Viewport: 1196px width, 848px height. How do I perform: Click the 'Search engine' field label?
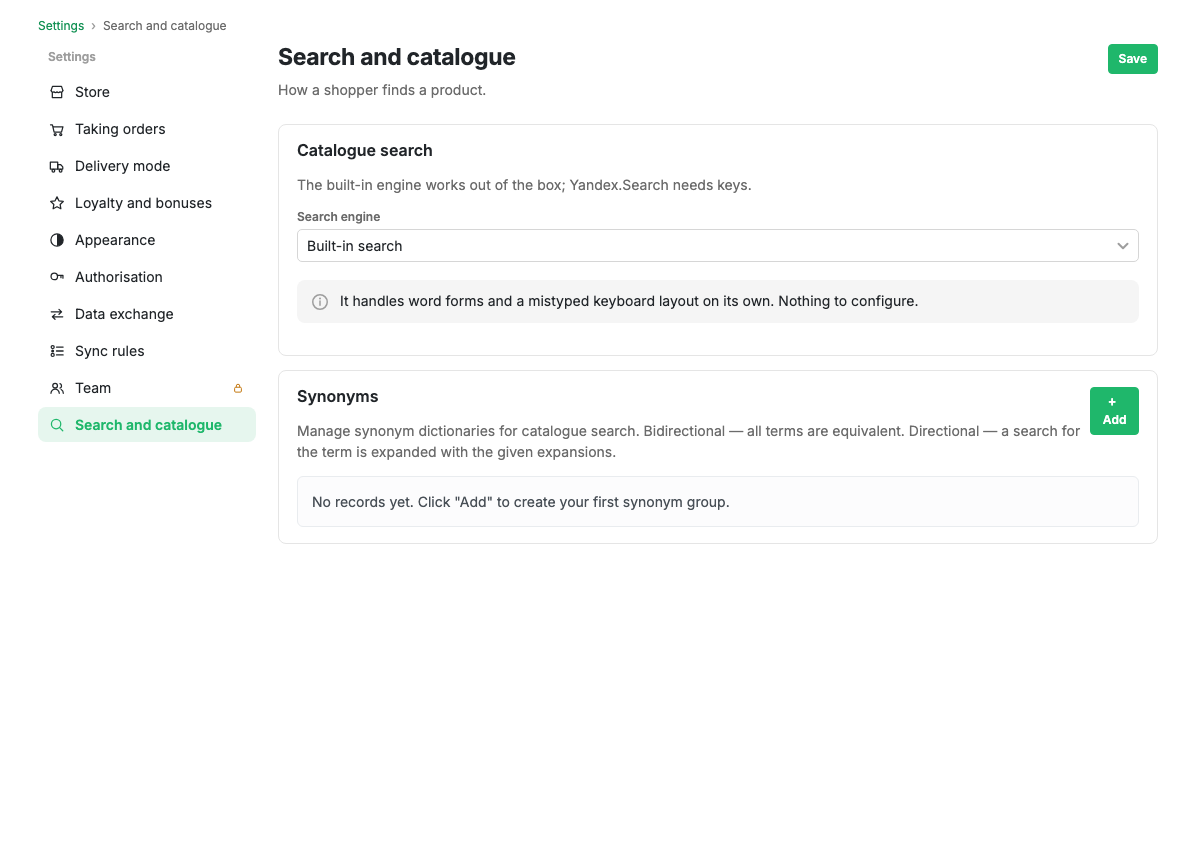pyautogui.click(x=339, y=217)
